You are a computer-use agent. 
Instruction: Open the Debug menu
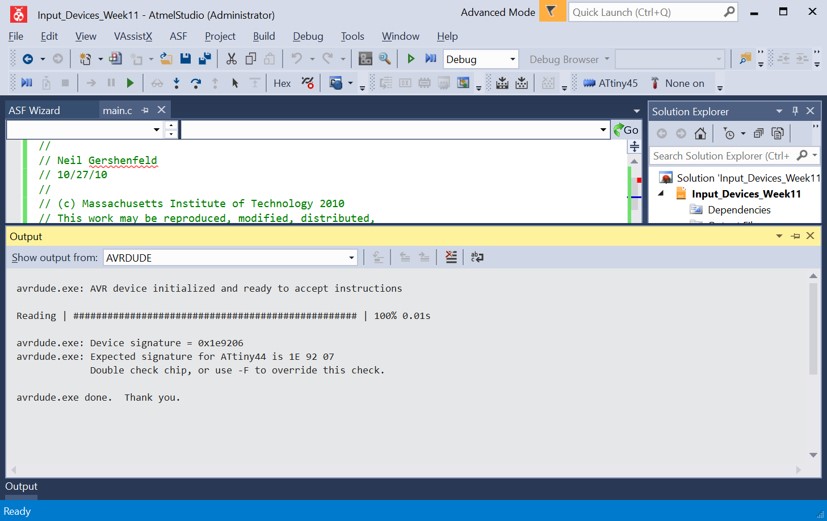click(308, 36)
